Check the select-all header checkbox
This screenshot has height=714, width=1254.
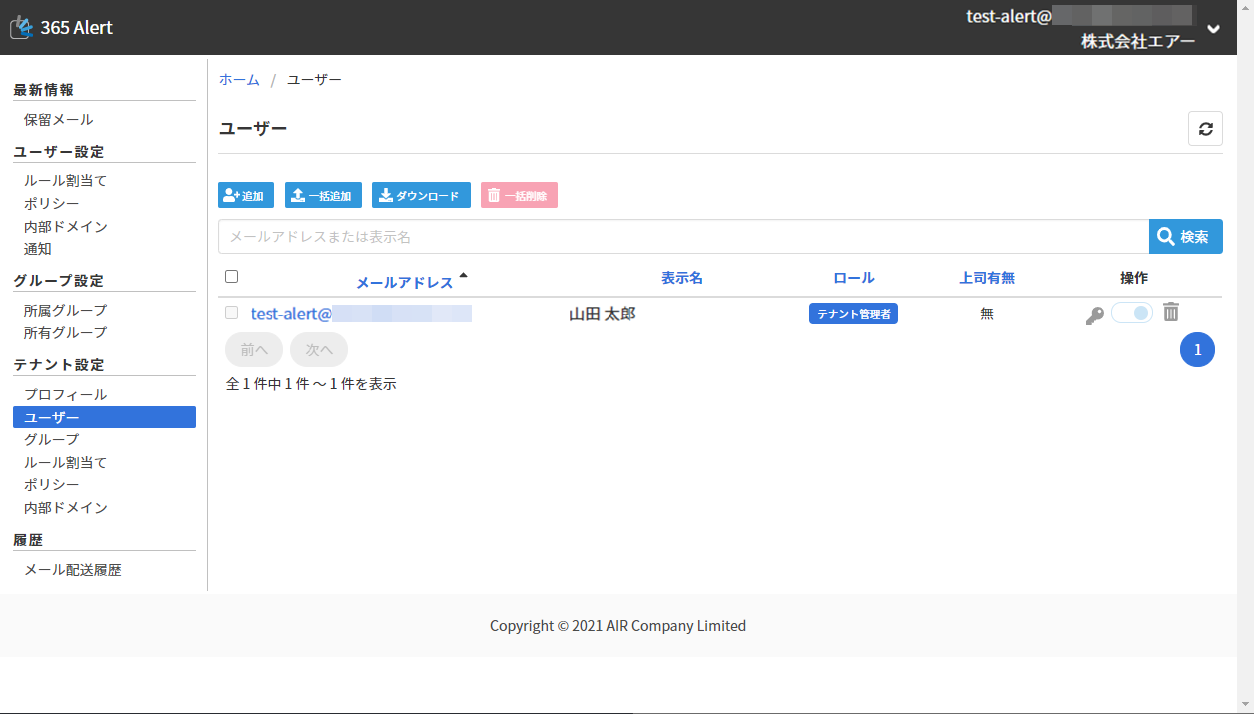[232, 277]
